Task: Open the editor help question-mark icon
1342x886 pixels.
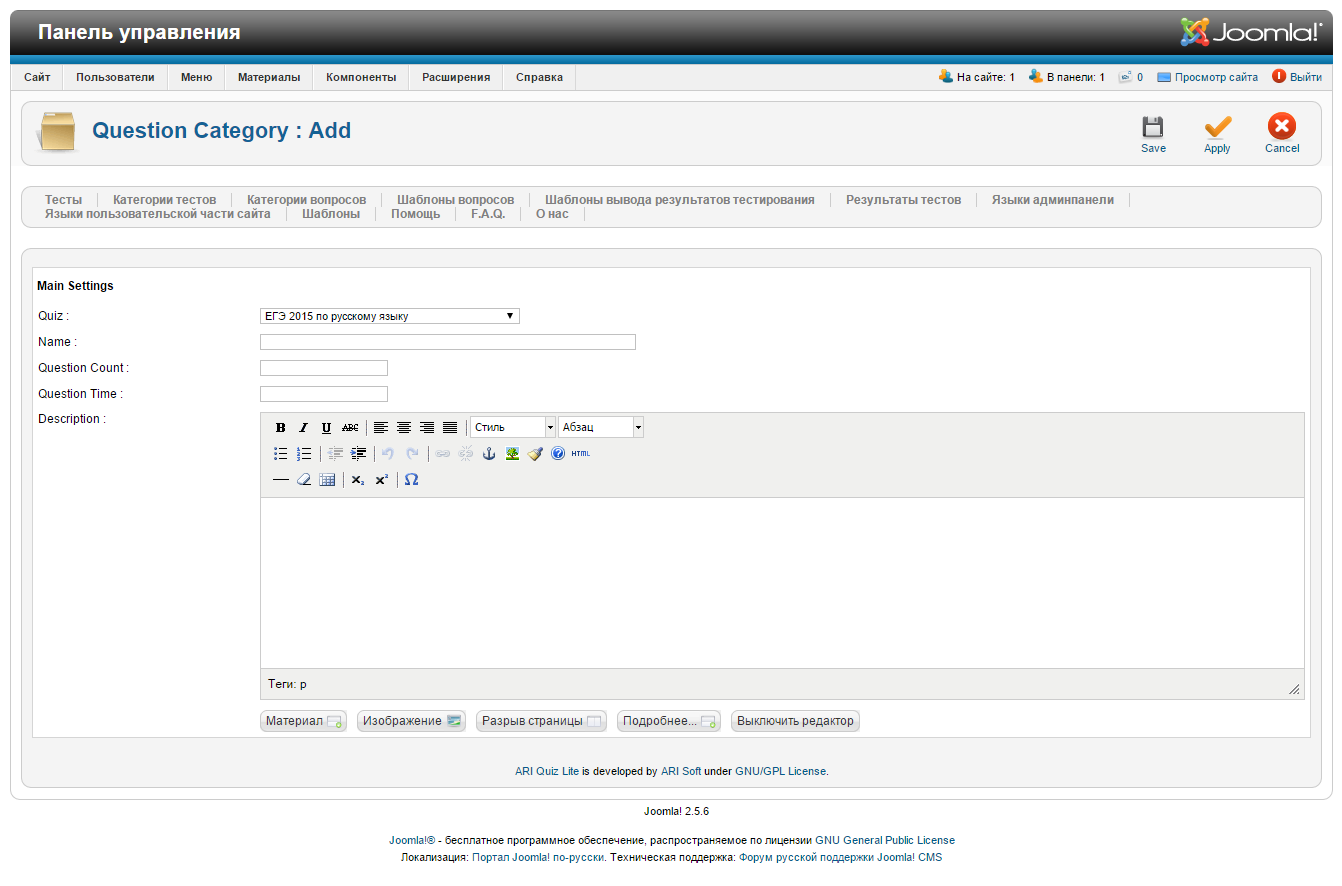Action: click(558, 454)
